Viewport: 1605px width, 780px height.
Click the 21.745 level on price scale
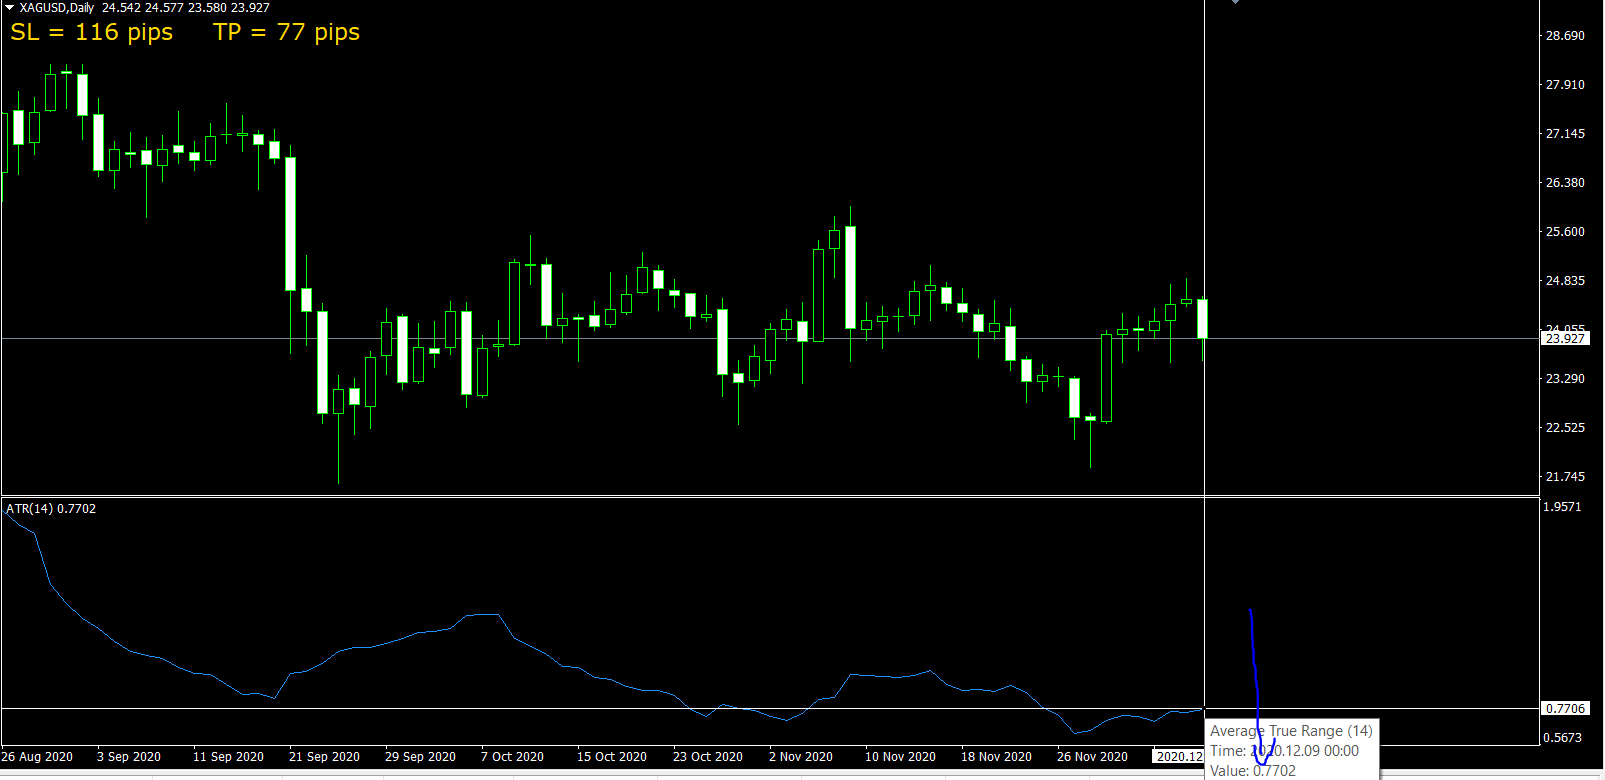point(1565,476)
